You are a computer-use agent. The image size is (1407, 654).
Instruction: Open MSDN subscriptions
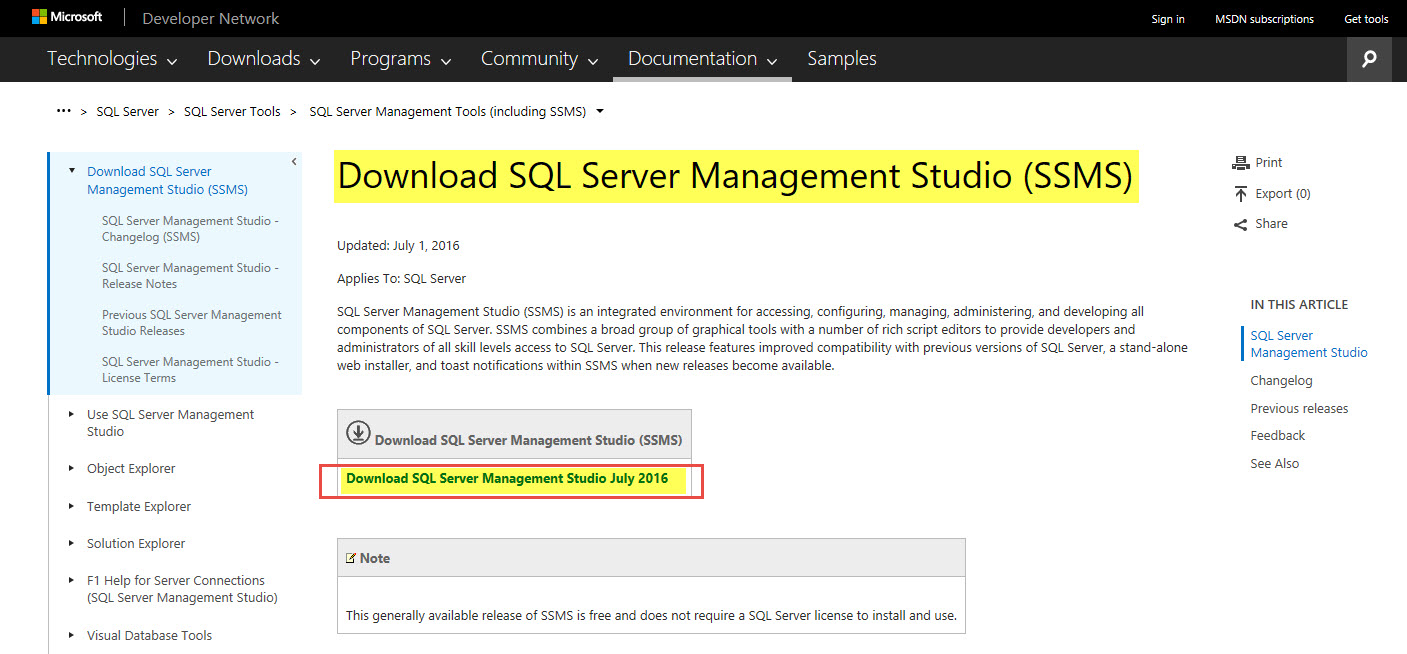pyautogui.click(x=1265, y=19)
